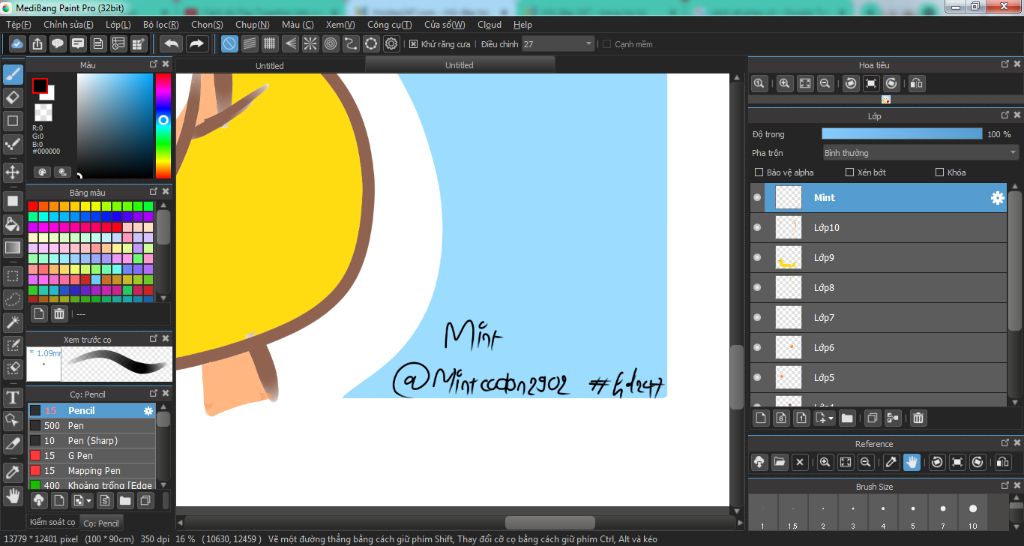The height and width of the screenshot is (546, 1024).
Task: Click the Lớp9 layer thumbnail
Action: tap(788, 257)
